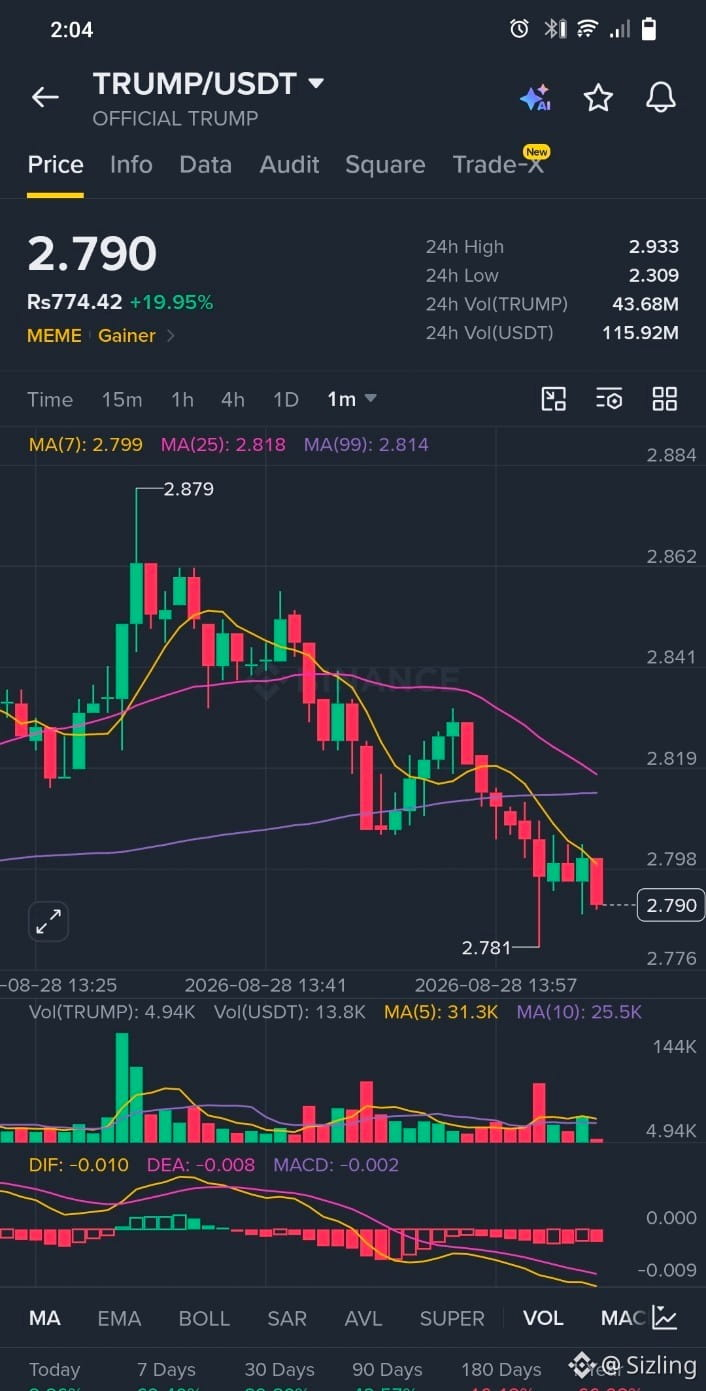Open chart settings list-gear icon
Screen dimensions: 706x1391
point(609,399)
